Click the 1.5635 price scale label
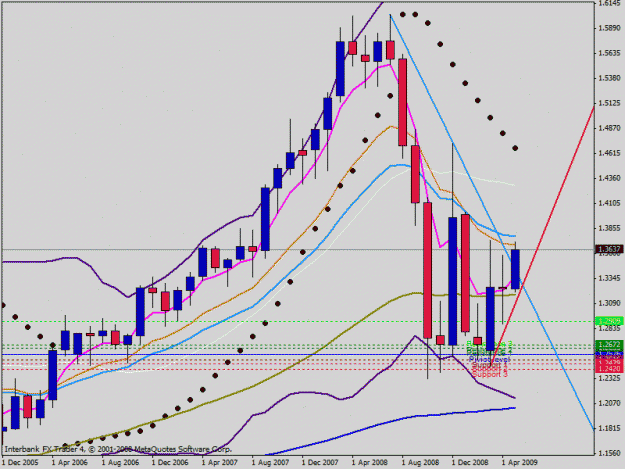The height and width of the screenshot is (469, 625). coord(609,53)
